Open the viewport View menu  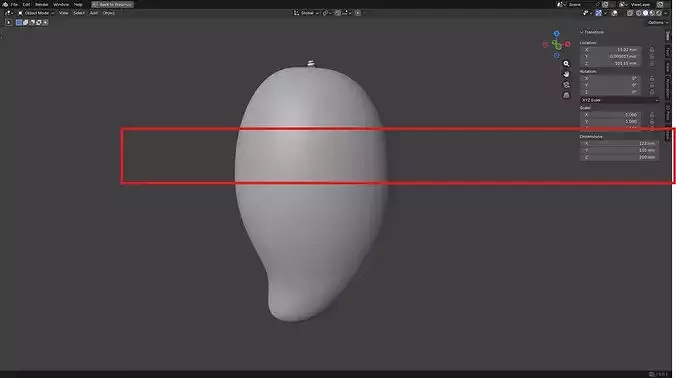(x=63, y=13)
